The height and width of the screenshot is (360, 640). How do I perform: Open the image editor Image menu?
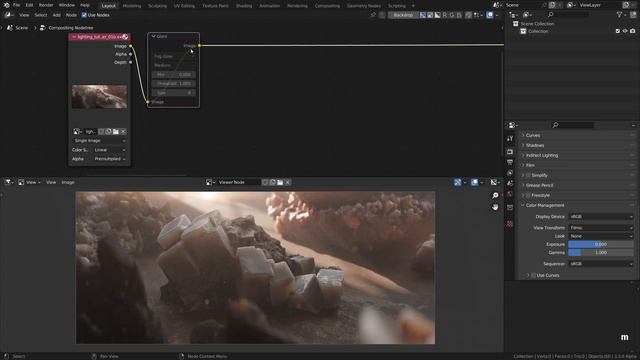point(68,182)
